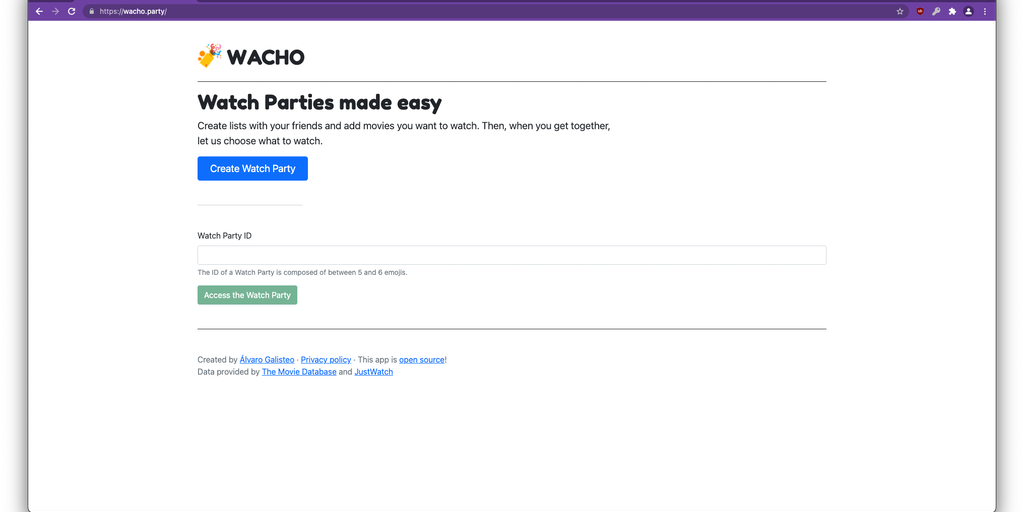This screenshot has width=1024, height=512.
Task: Click the WACHO party popper logo
Action: pos(209,56)
